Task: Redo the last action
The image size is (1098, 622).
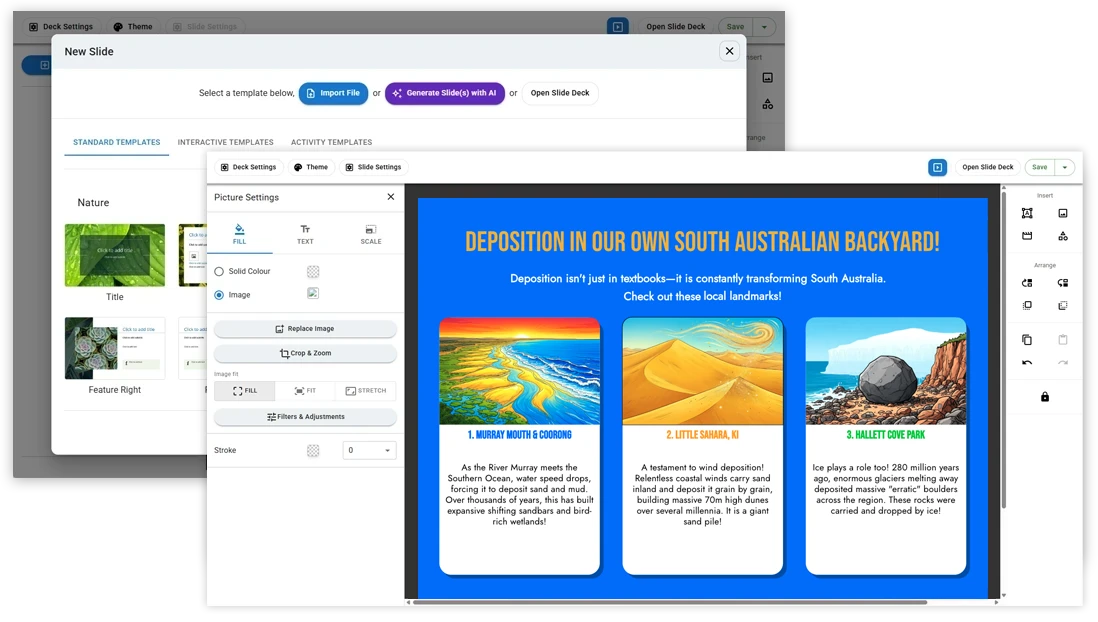Action: [x=1062, y=363]
